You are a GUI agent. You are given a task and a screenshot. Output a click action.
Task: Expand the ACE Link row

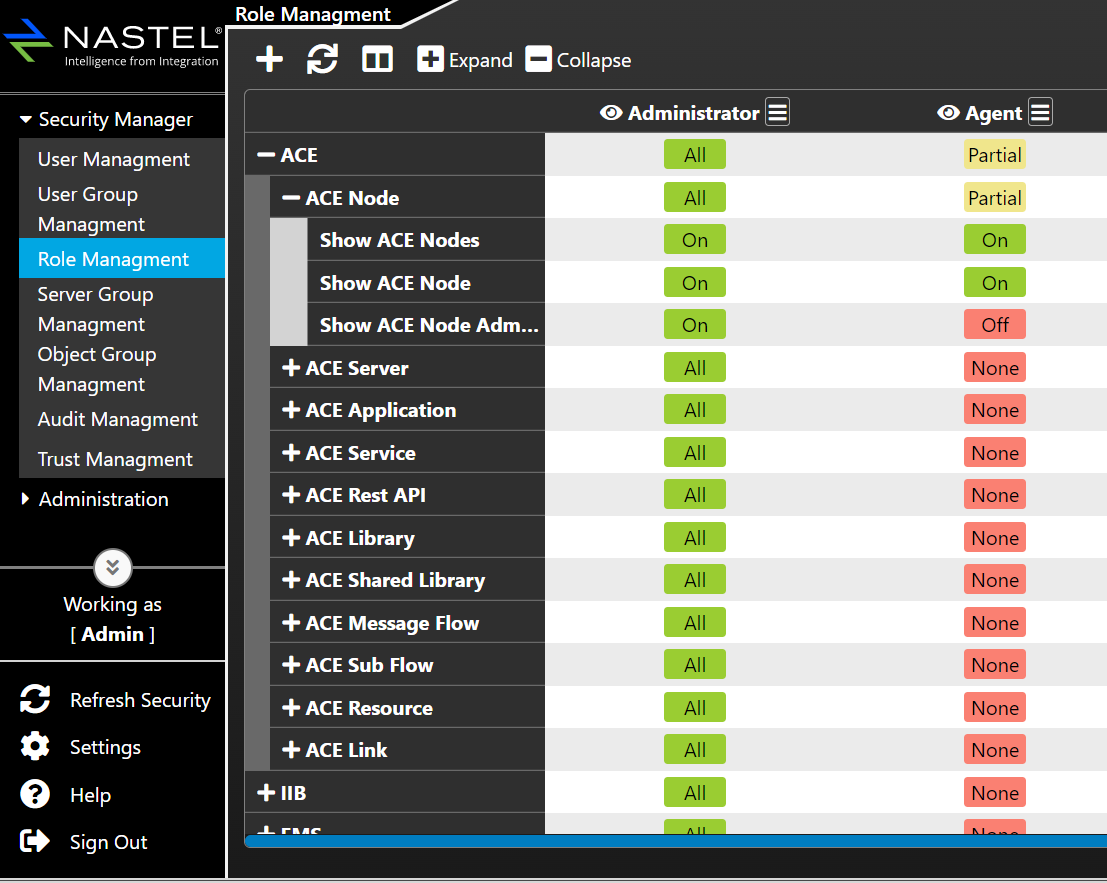tap(291, 750)
